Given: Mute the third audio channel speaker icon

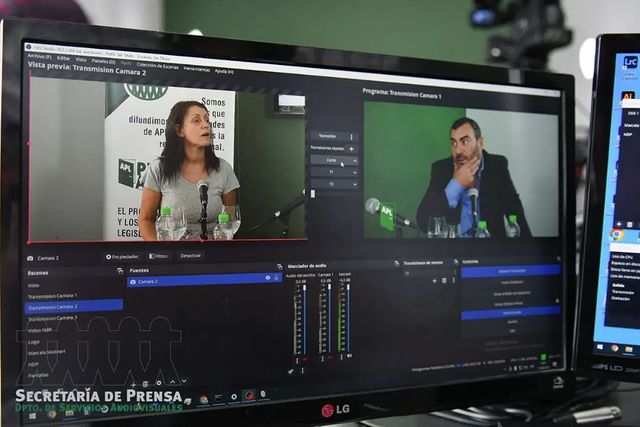Looking at the screenshot, I should pos(349,356).
